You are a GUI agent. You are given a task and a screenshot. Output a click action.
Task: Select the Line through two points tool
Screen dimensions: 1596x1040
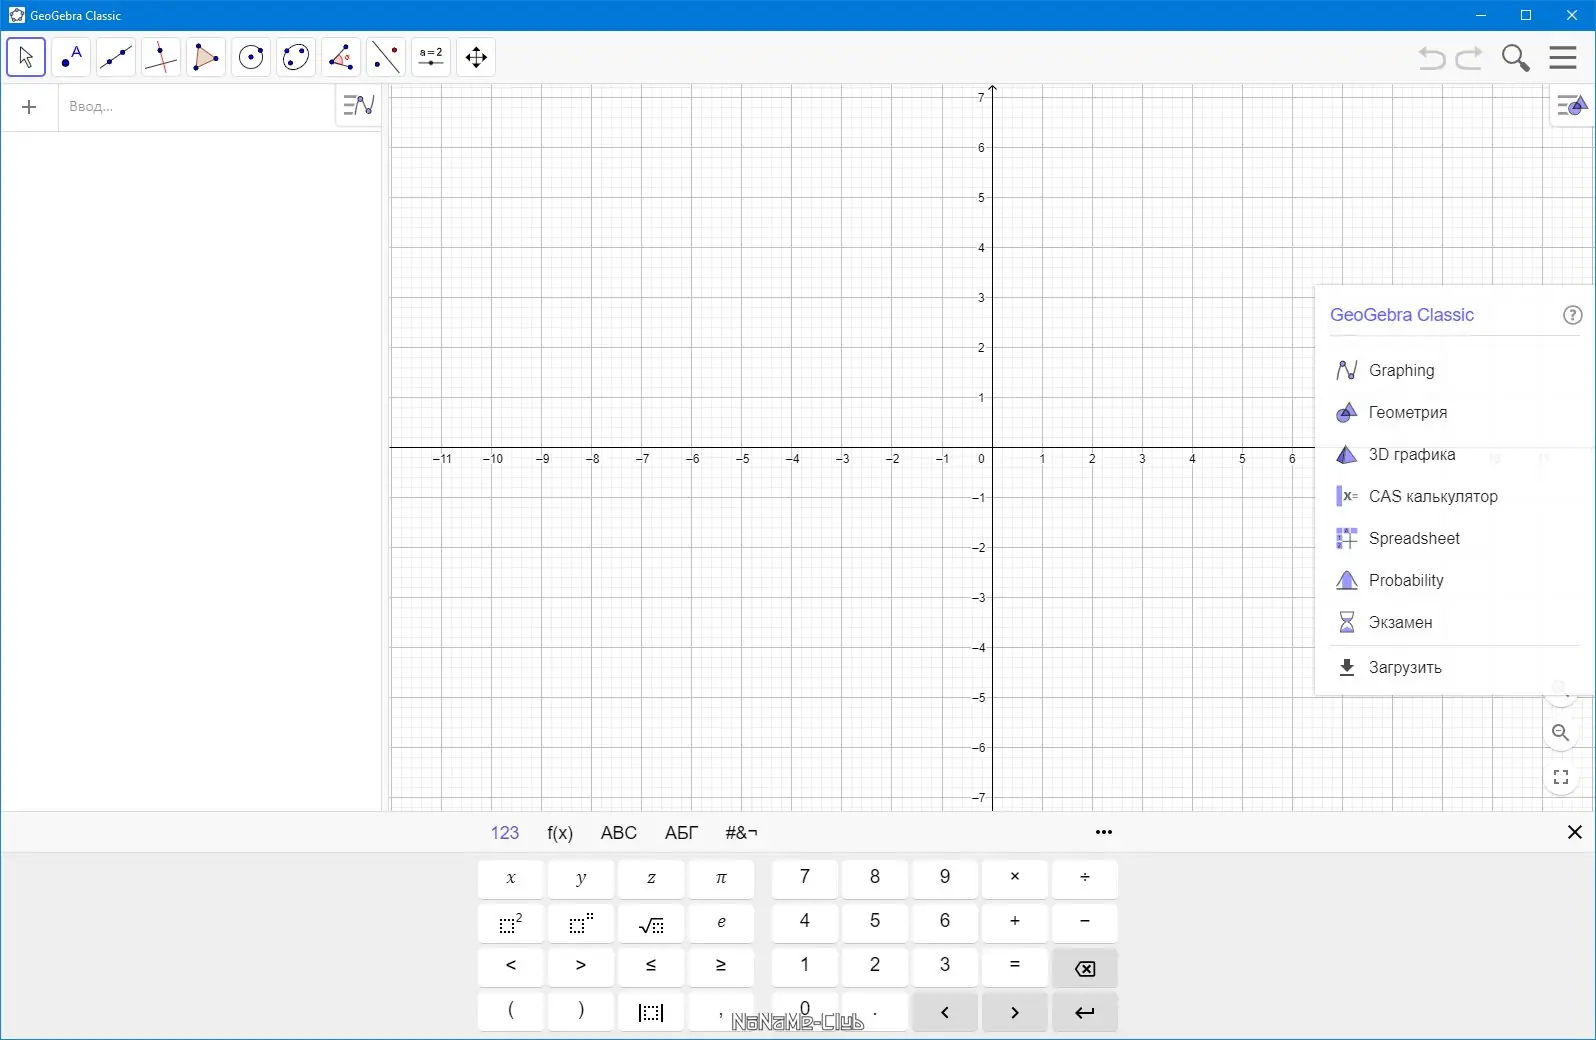(116, 57)
